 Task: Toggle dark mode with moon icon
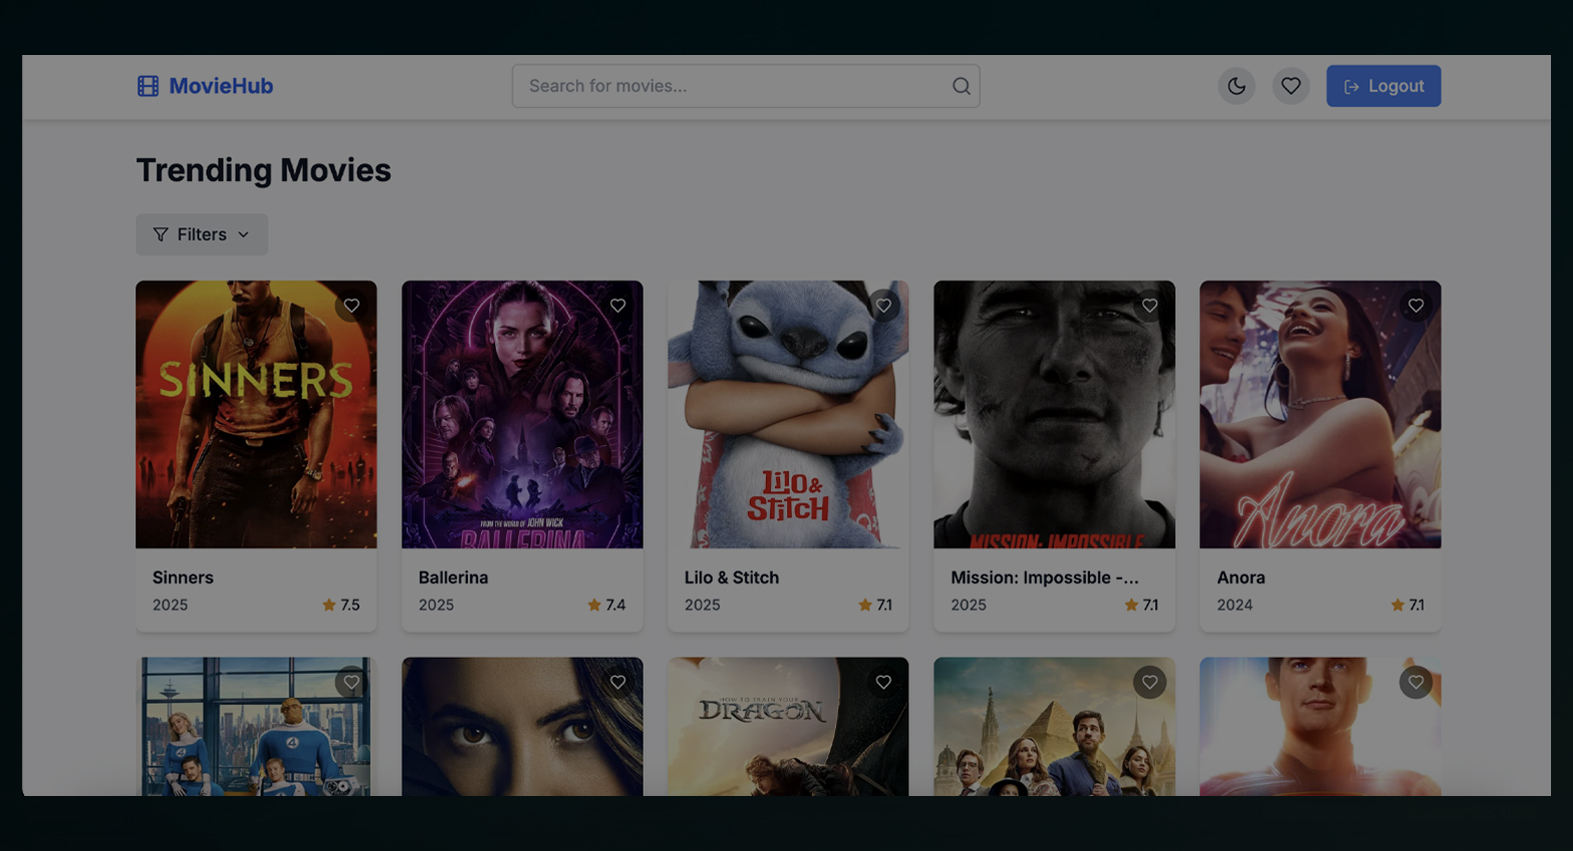click(x=1237, y=86)
